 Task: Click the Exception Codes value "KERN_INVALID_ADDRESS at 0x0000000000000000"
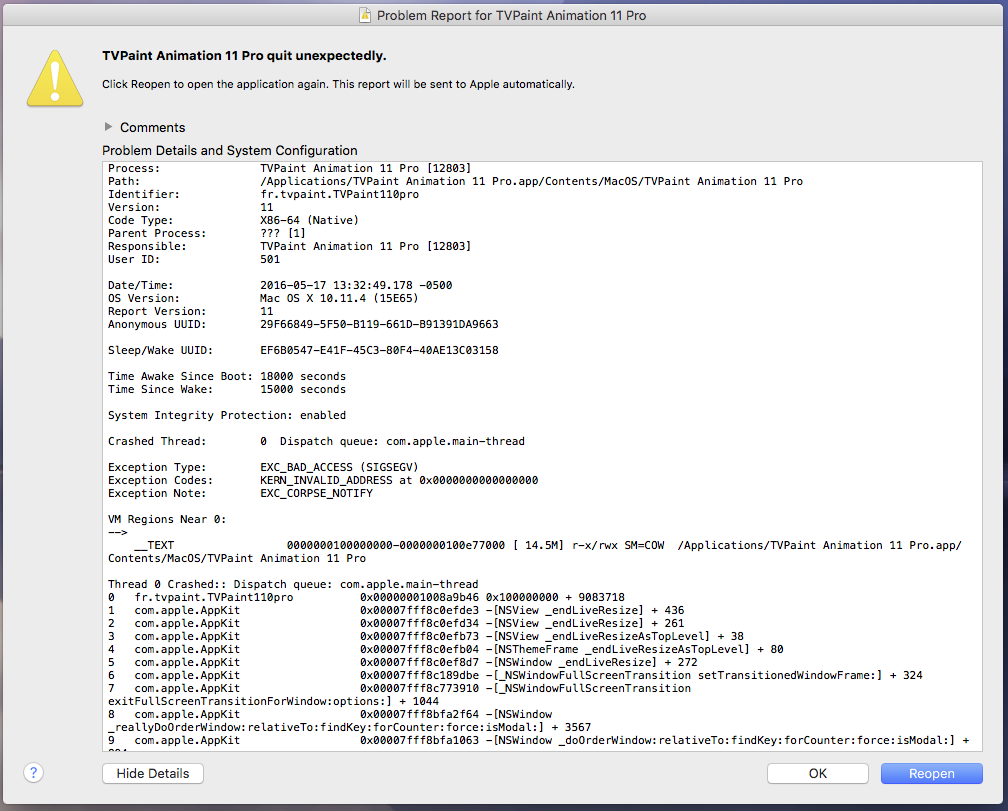pyautogui.click(x=399, y=480)
